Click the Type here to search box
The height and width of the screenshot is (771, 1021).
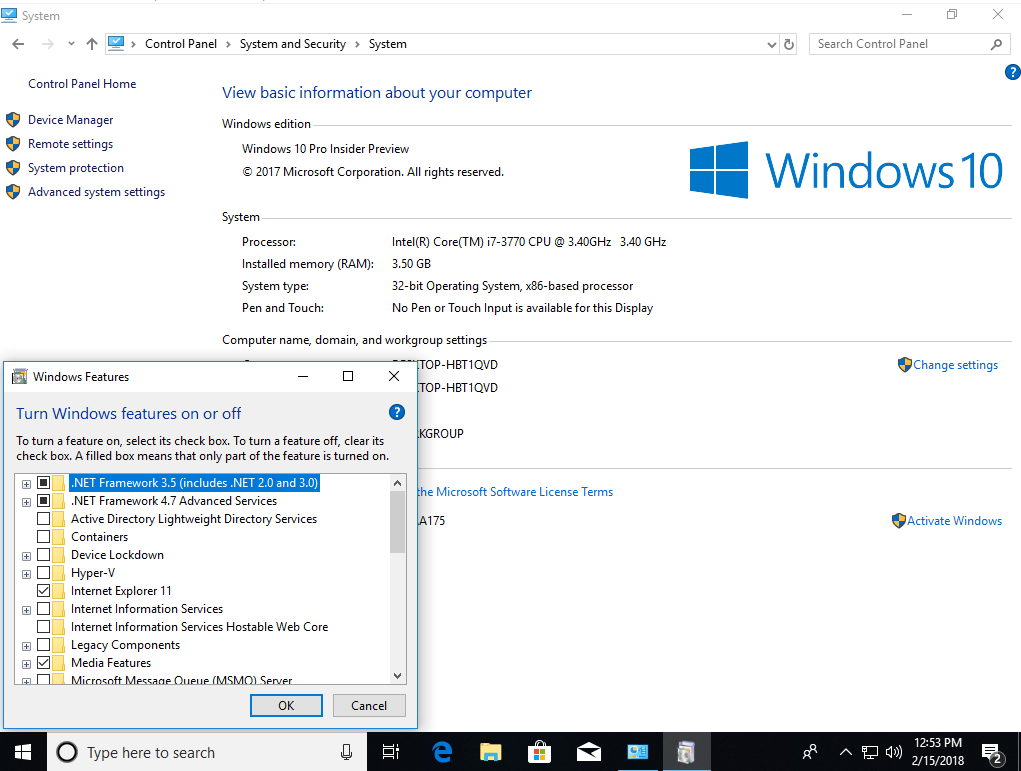207,752
